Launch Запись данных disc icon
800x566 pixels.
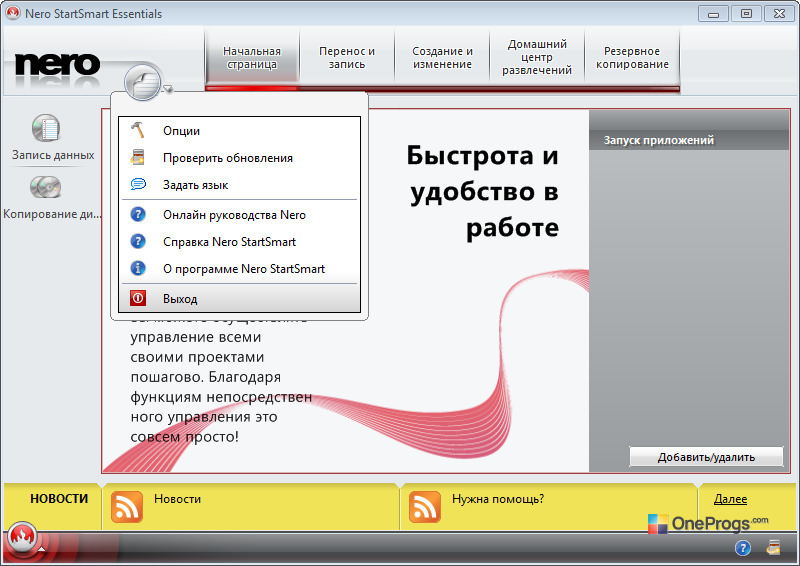(x=46, y=128)
